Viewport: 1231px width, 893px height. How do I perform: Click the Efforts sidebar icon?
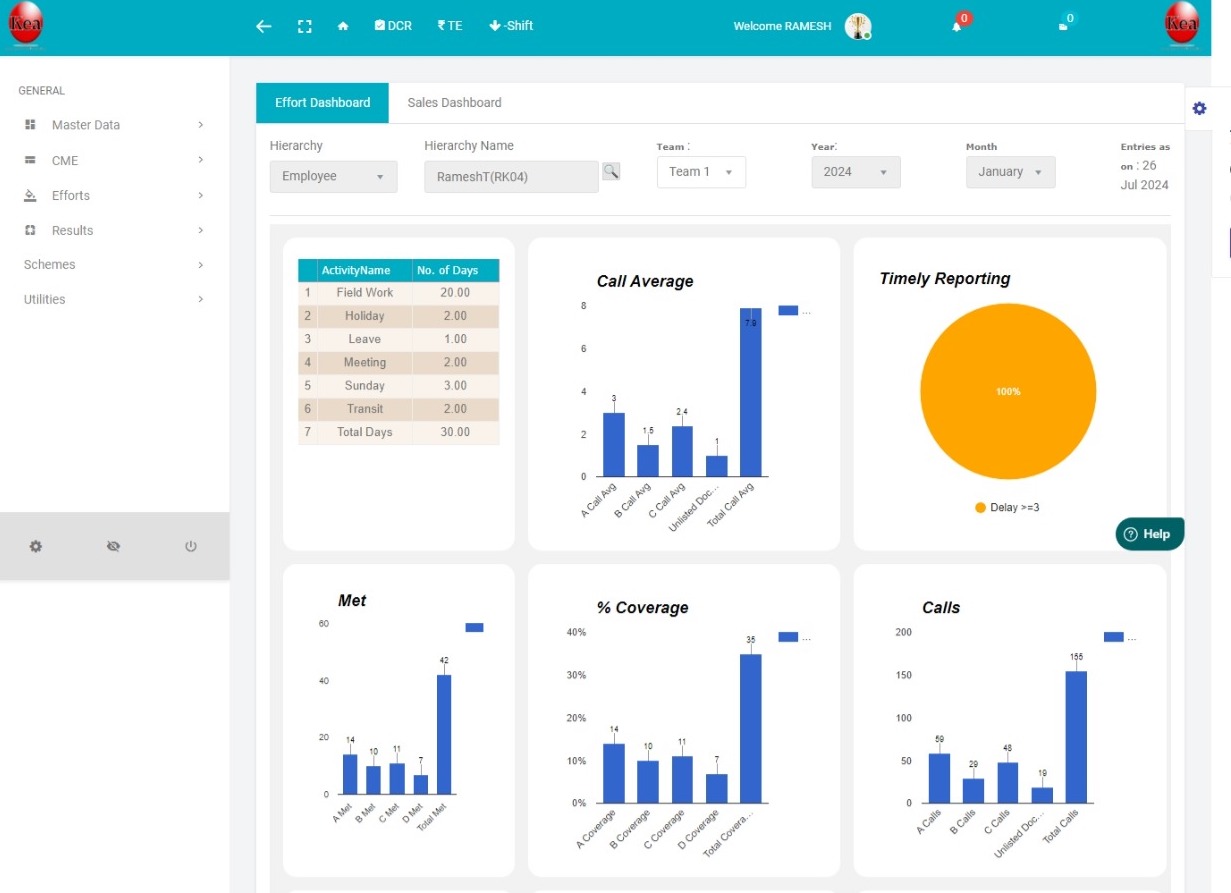[x=31, y=195]
